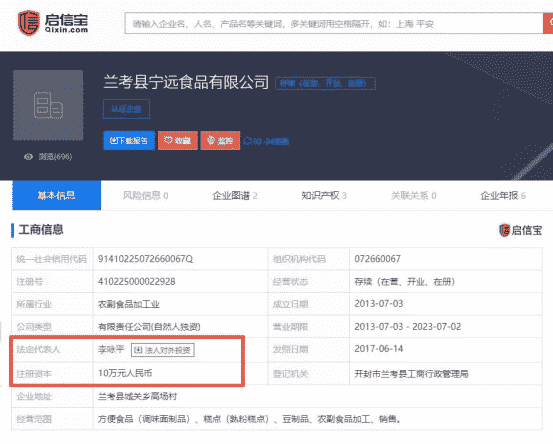Image resolution: width=553 pixels, height=444 pixels.
Task: Click the orange search button icon
Action: click(x=548, y=23)
